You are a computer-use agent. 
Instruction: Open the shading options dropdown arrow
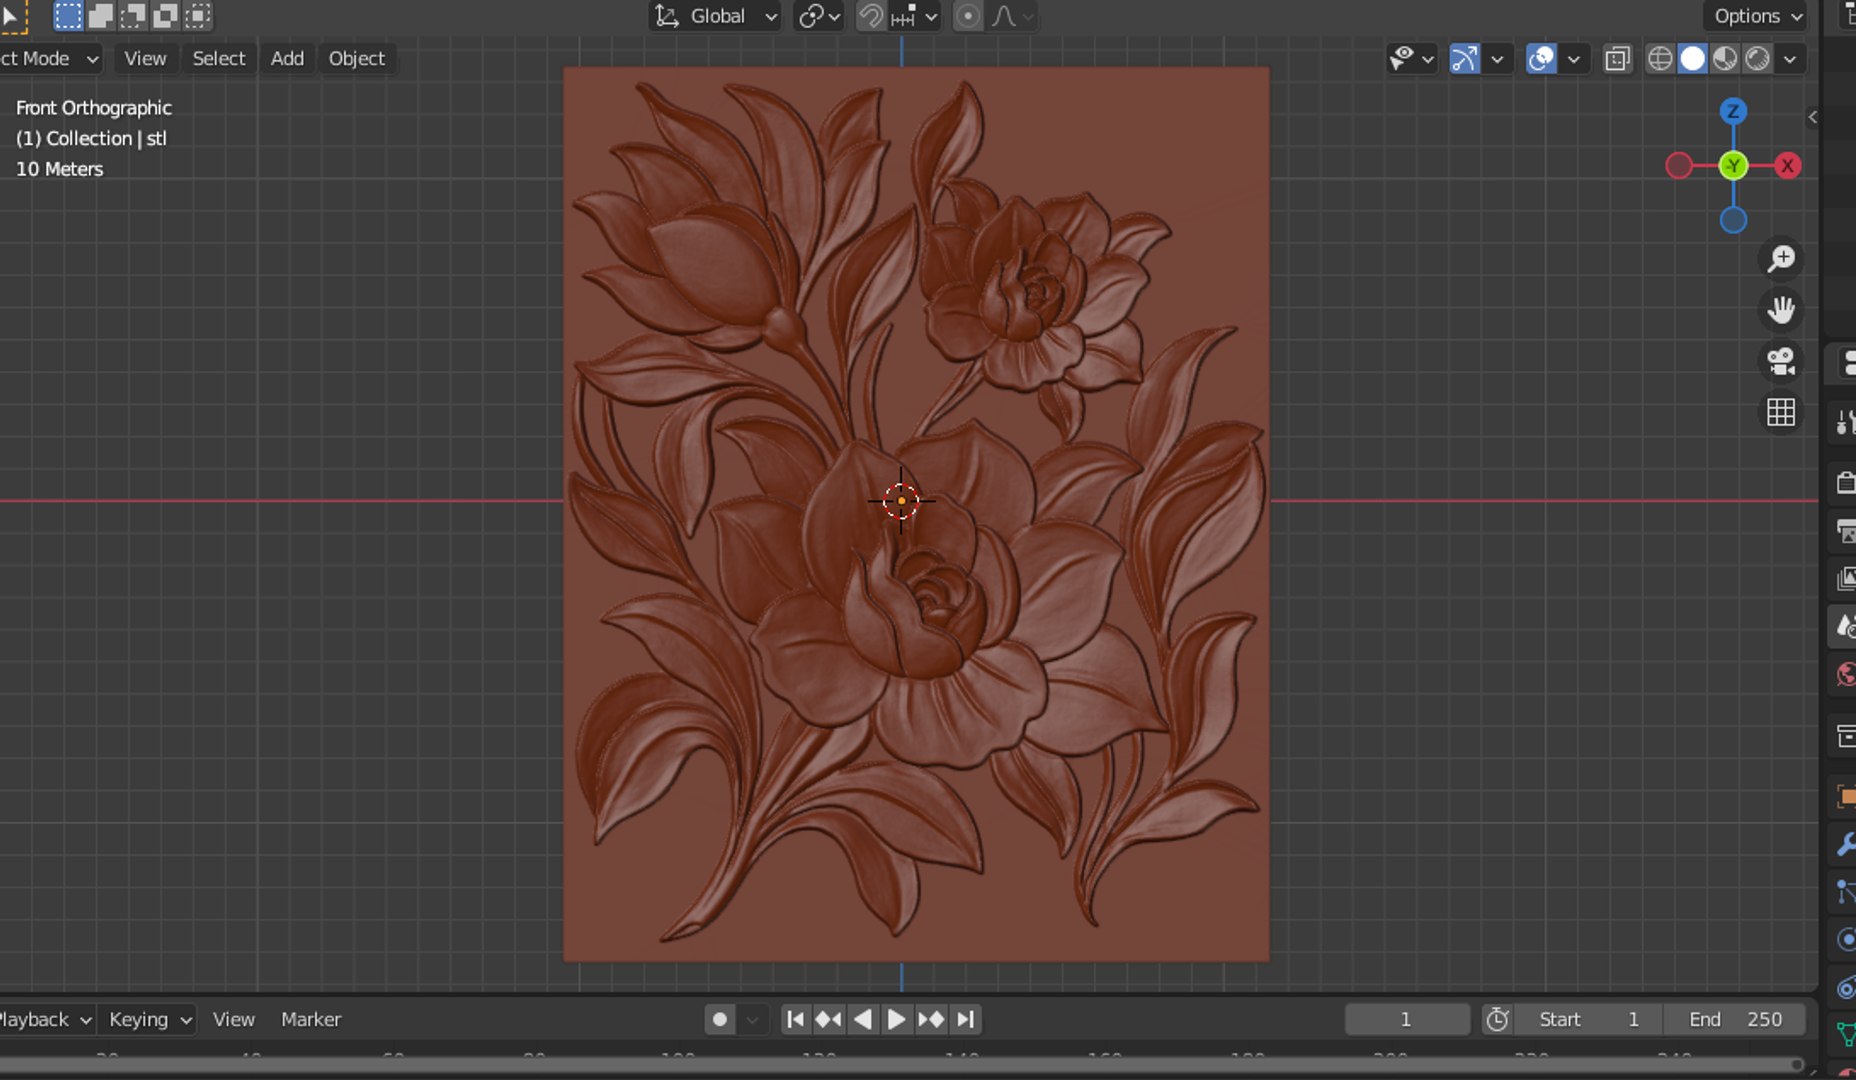point(1790,59)
